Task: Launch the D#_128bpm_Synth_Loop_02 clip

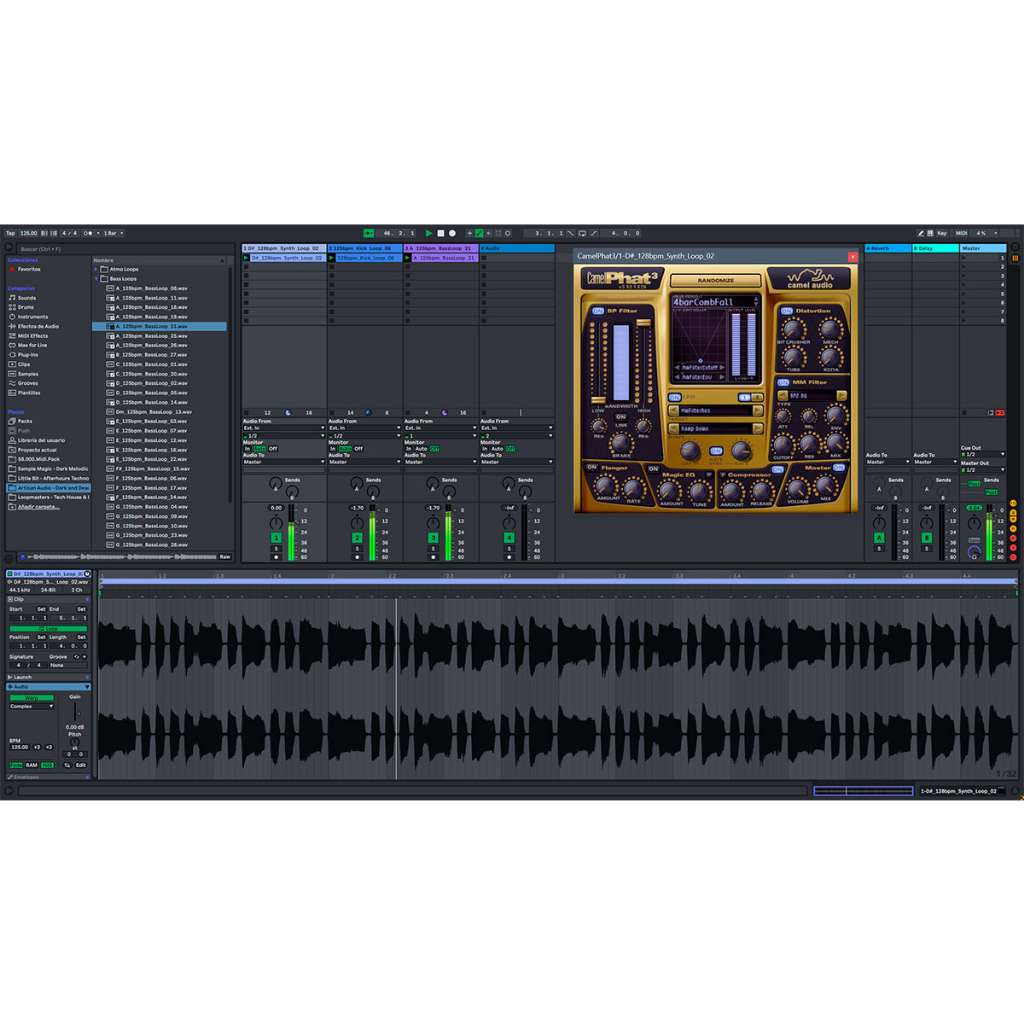Action: 246,258
